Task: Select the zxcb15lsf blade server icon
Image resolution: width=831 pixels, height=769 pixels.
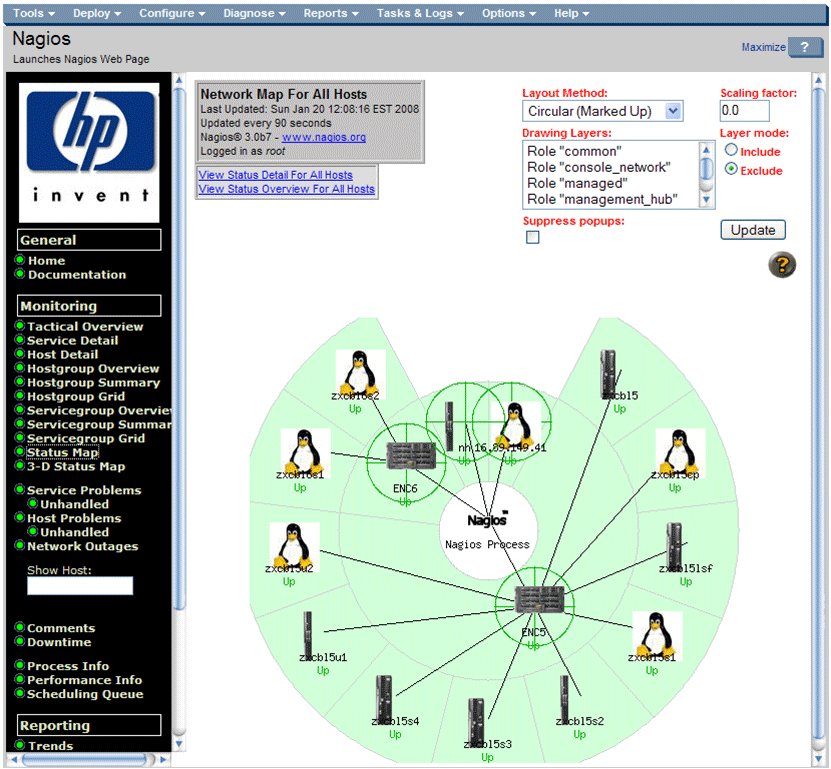Action: 674,546
